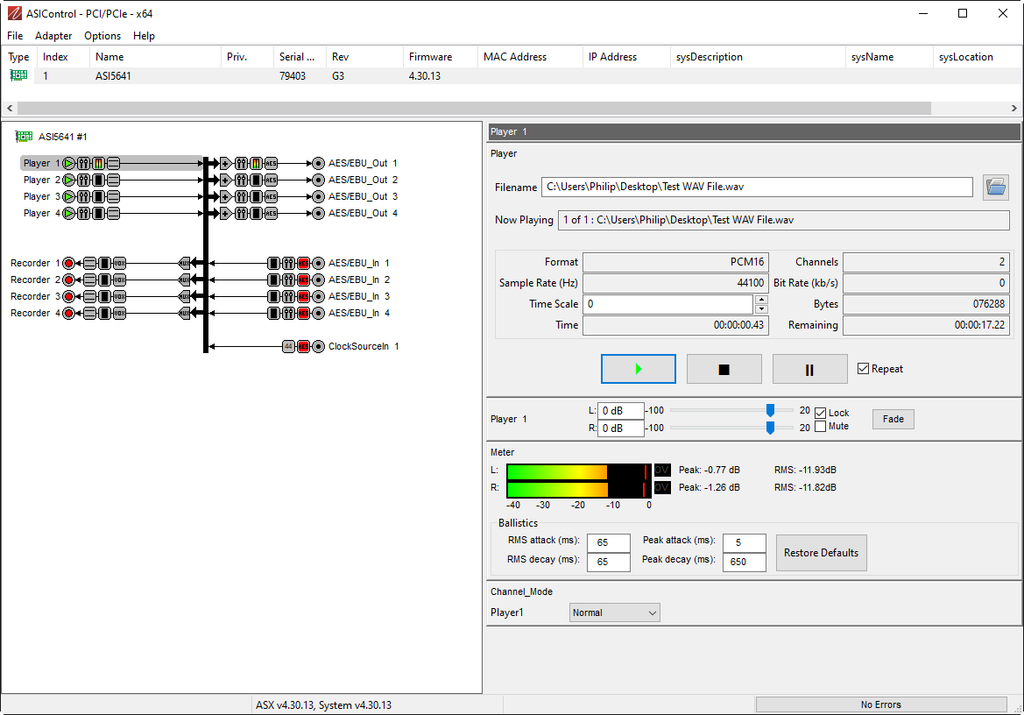Screen dimensions: 1024x715
Task: Click the AES/EBU_Out 4 mixer plus icon
Action: (x=225, y=214)
